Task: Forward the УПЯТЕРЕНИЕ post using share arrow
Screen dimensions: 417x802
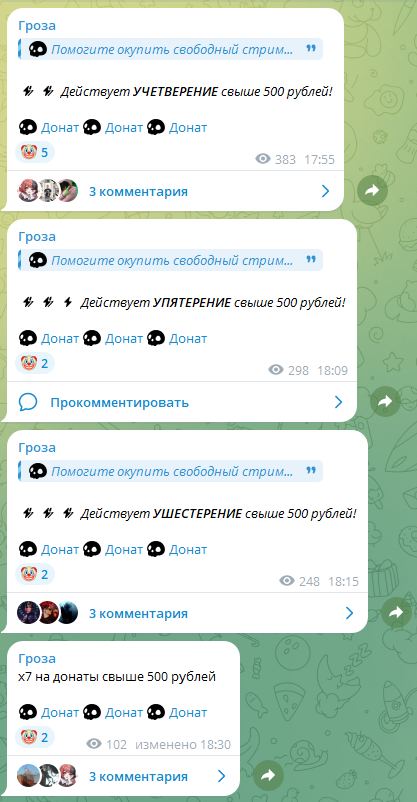Action: click(385, 402)
